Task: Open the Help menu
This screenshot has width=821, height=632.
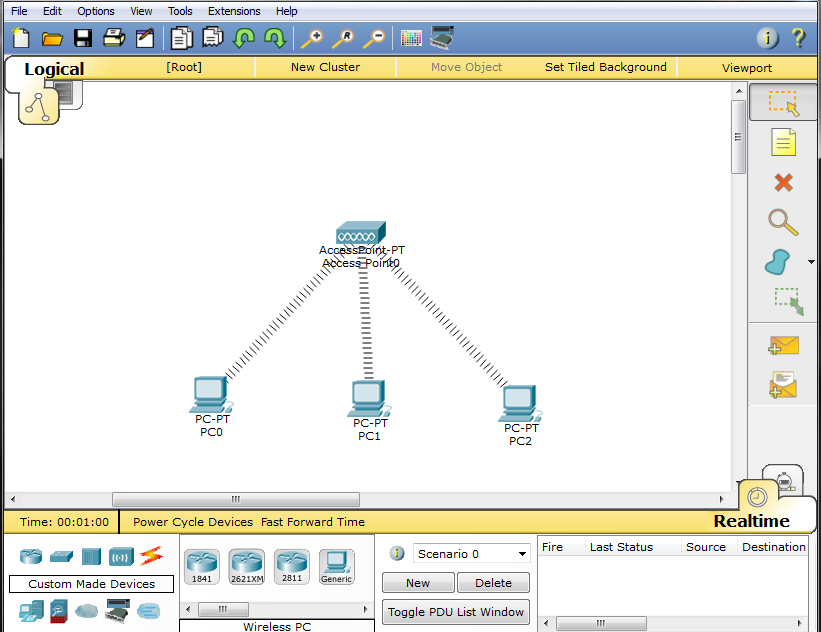Action: click(286, 11)
